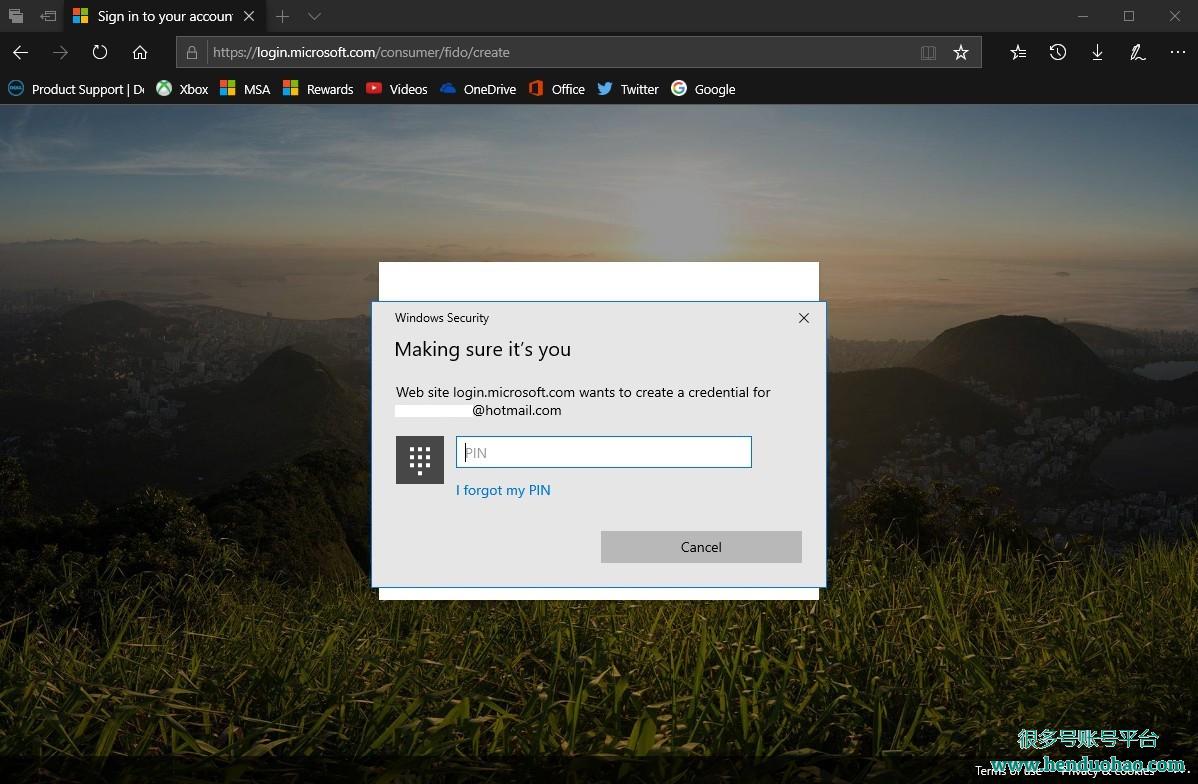Open the browser home page icon
This screenshot has width=1198, height=784.
coord(140,53)
